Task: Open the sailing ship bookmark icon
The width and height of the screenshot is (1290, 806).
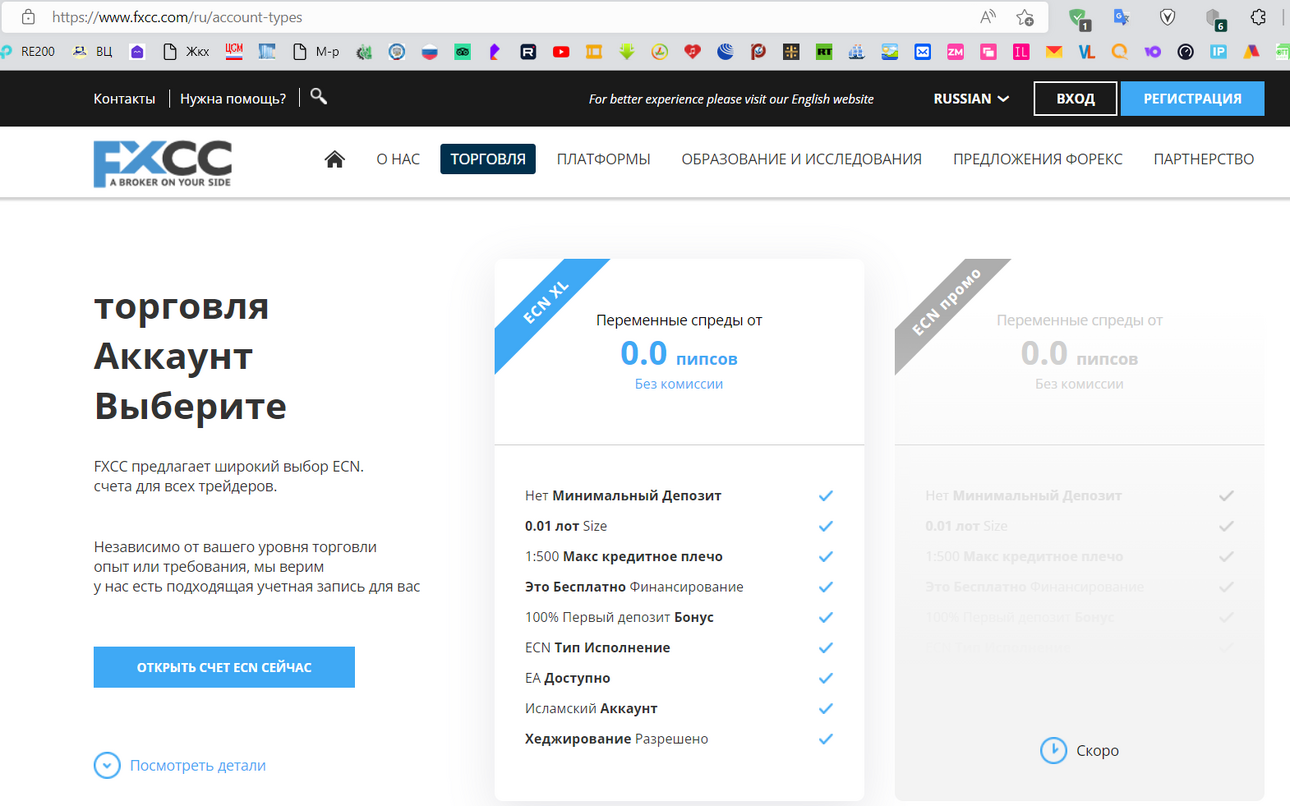Action: tap(856, 52)
